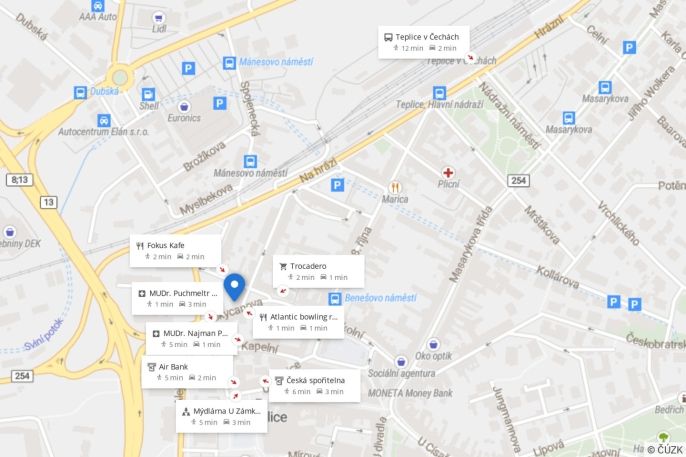Click the Benešovo náměstí bus stop icon
The image size is (686, 457).
click(x=335, y=299)
